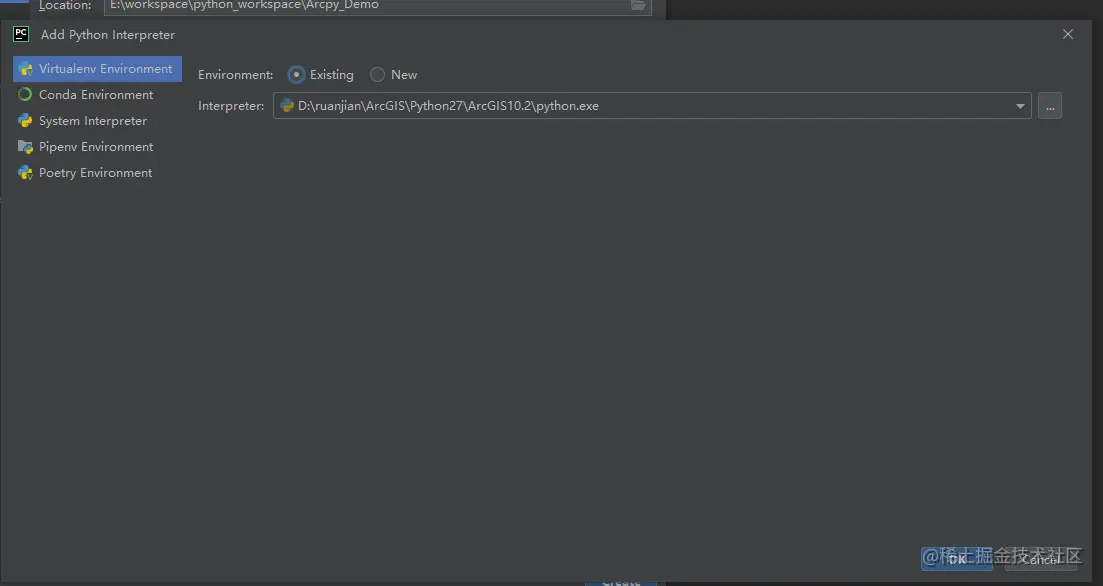The height and width of the screenshot is (586, 1103).
Task: Click the PyCharm logo in dialog title
Action: (x=21, y=34)
